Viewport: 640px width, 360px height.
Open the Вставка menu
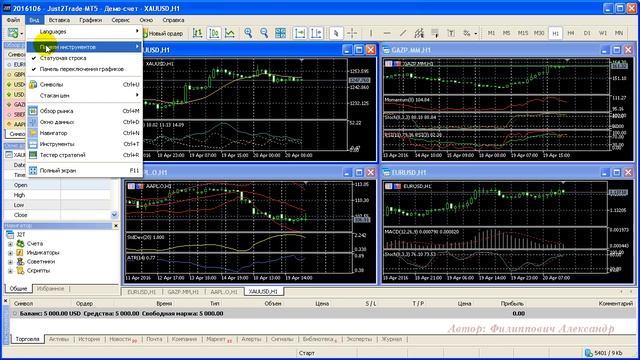click(x=59, y=20)
